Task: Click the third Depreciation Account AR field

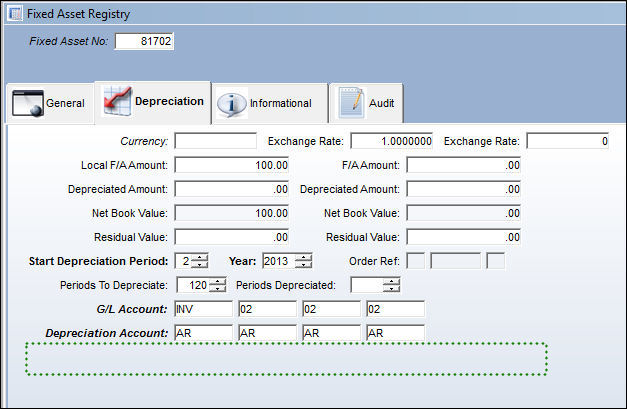Action: pos(331,333)
